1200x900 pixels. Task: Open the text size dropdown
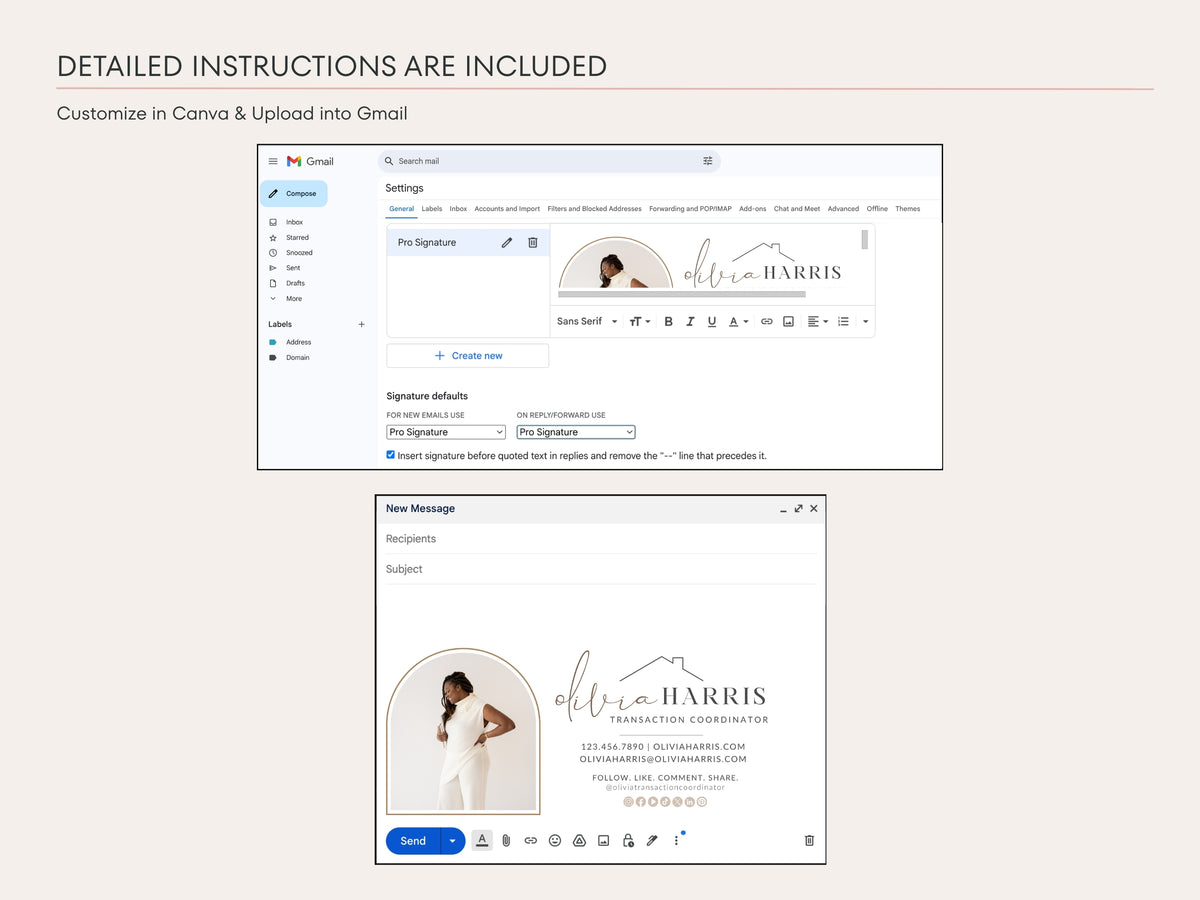(x=639, y=322)
